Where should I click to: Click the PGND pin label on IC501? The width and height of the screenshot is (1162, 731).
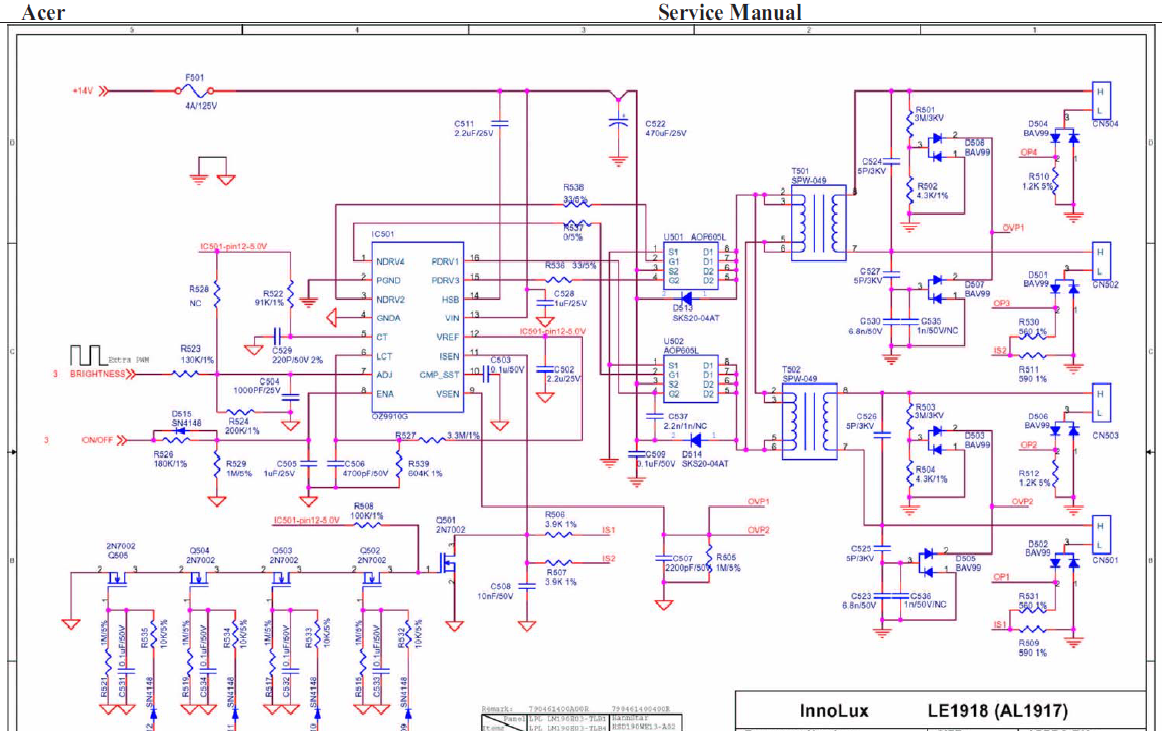(x=388, y=280)
